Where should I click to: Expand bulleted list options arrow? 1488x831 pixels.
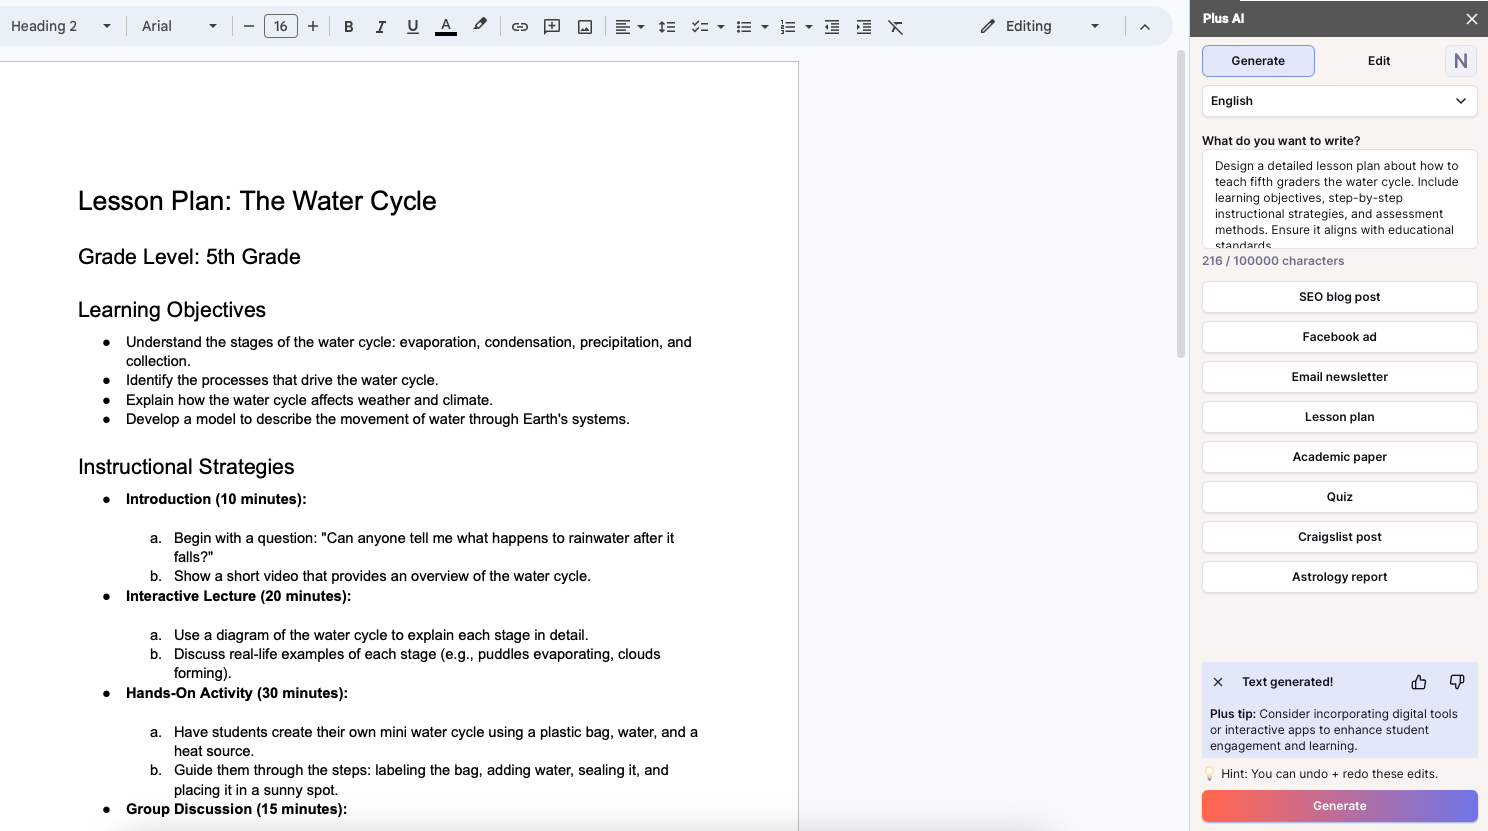pos(765,27)
